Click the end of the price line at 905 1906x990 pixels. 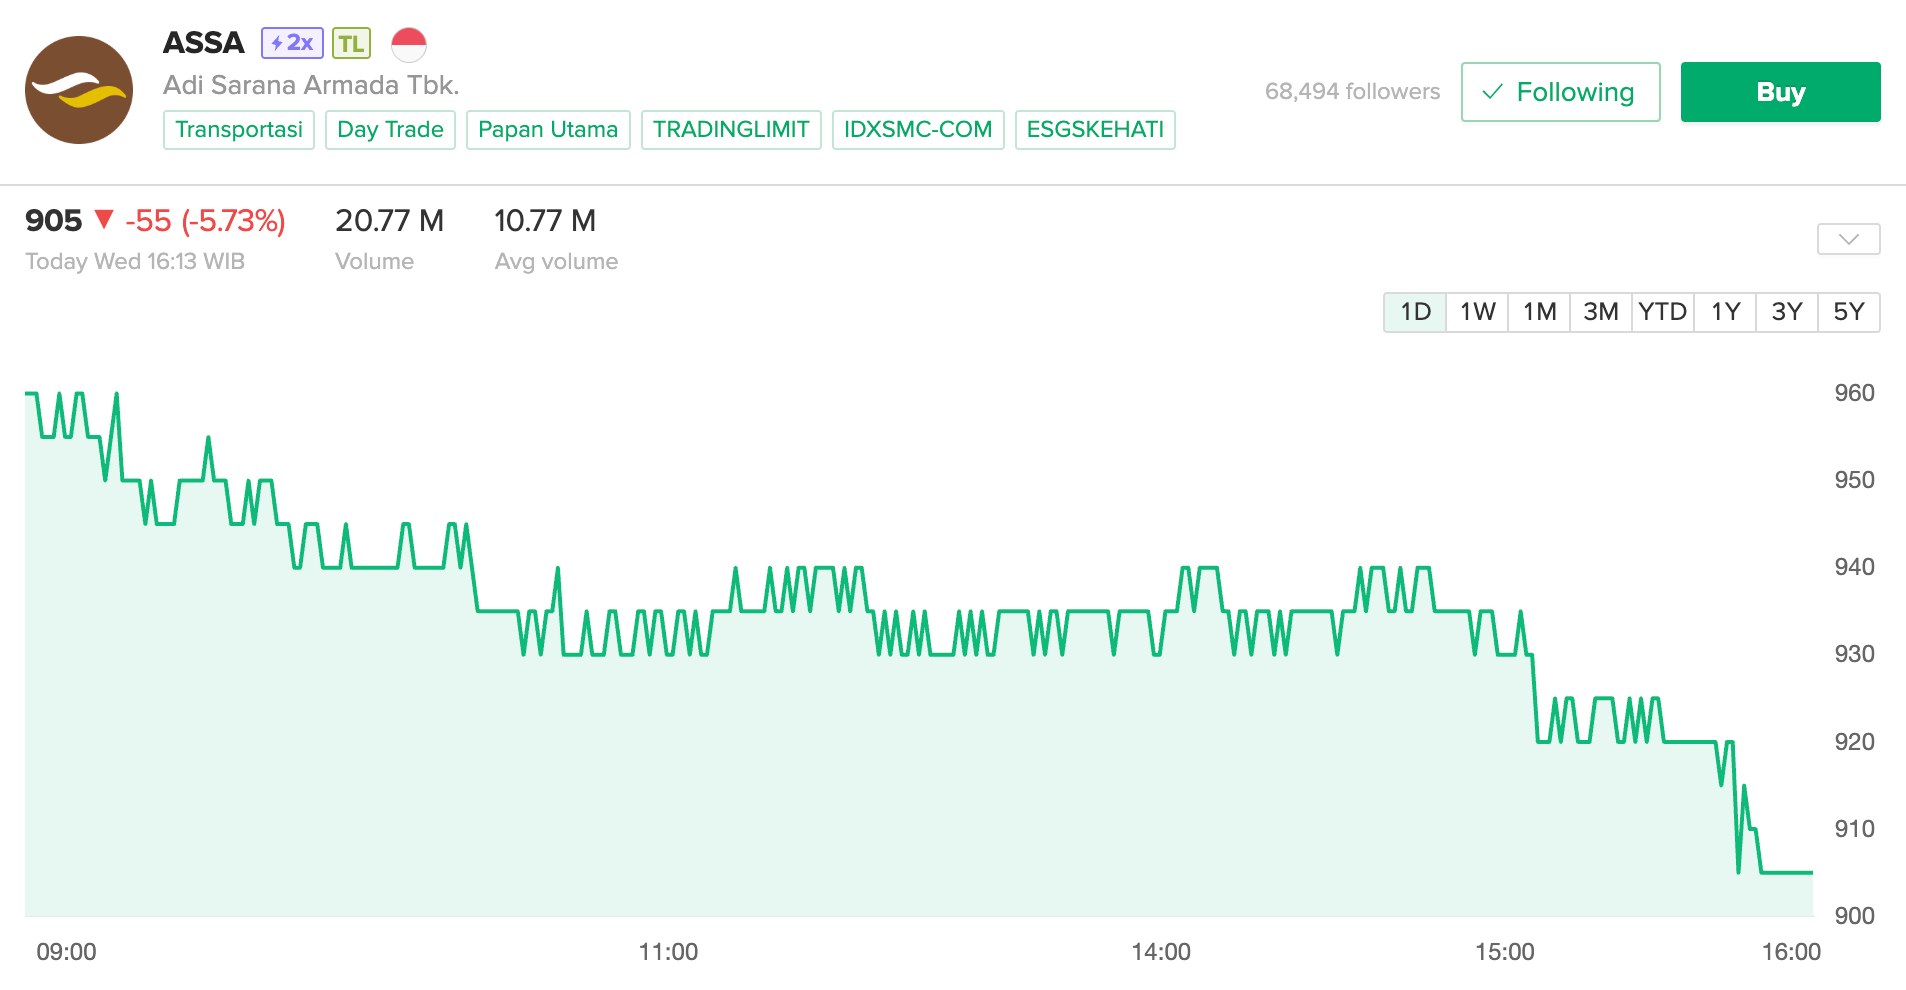(x=1811, y=873)
